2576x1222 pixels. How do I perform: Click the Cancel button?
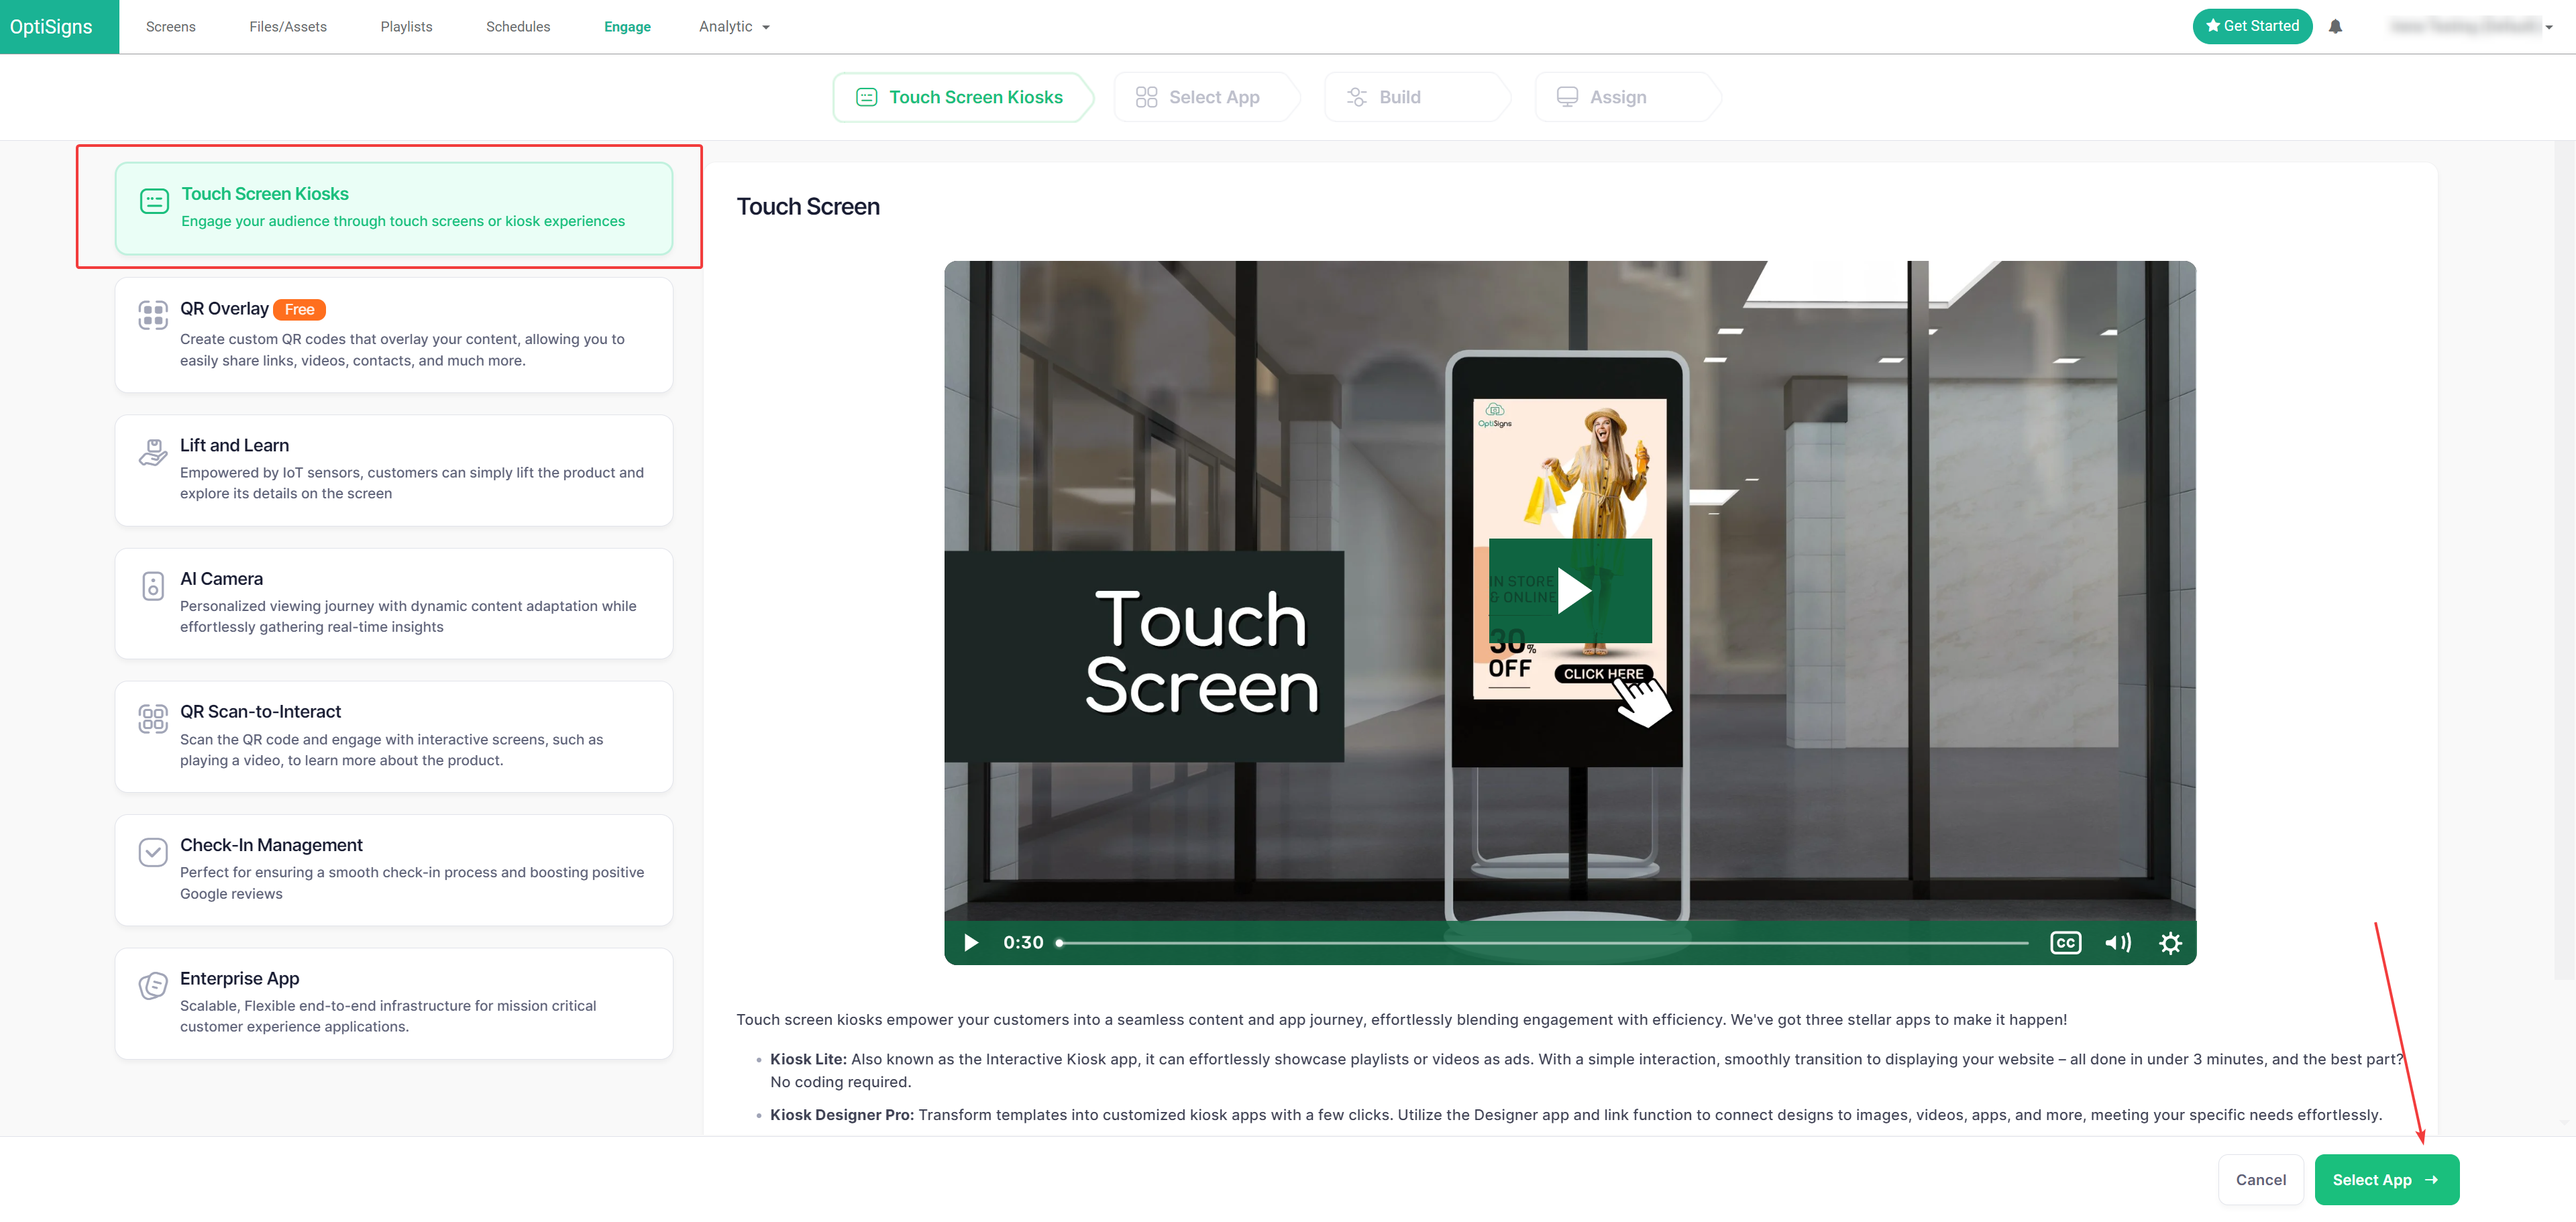coord(2260,1180)
